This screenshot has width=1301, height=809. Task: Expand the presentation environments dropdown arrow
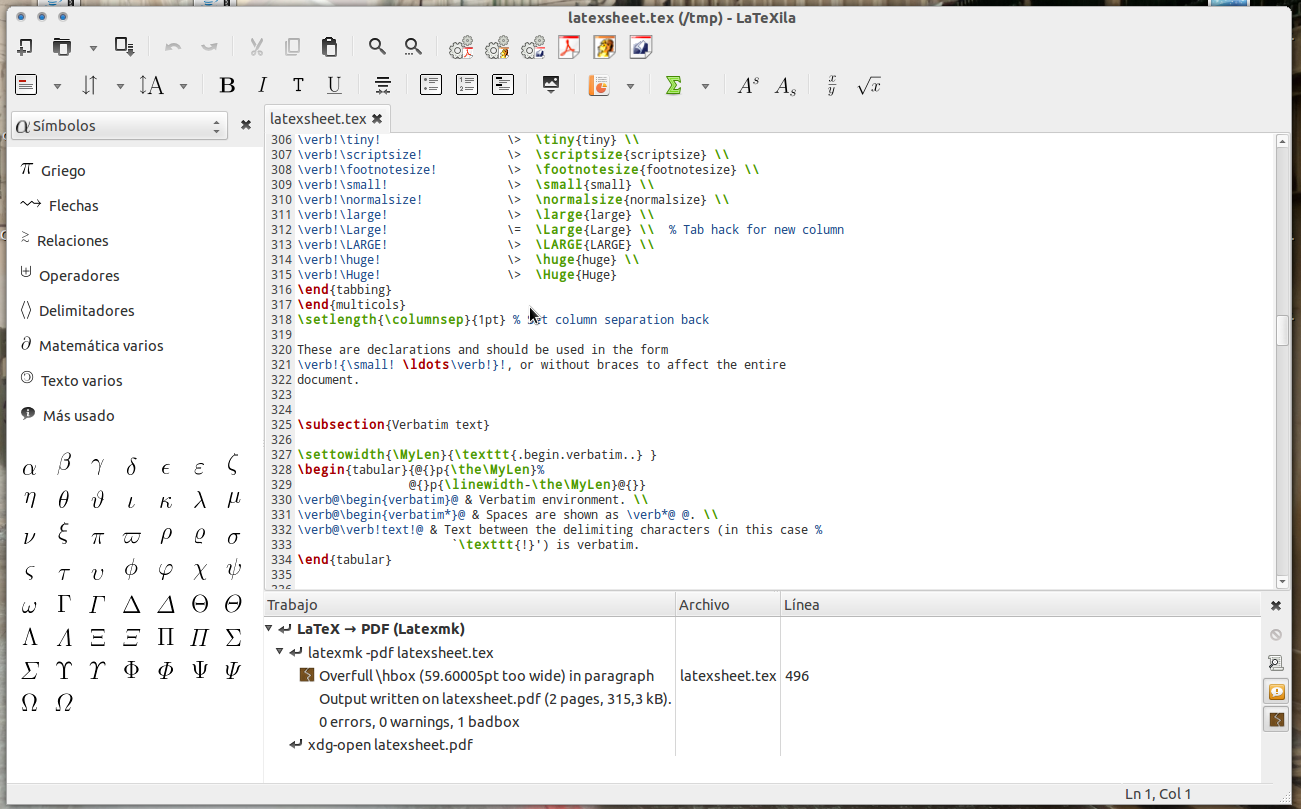[x=630, y=86]
